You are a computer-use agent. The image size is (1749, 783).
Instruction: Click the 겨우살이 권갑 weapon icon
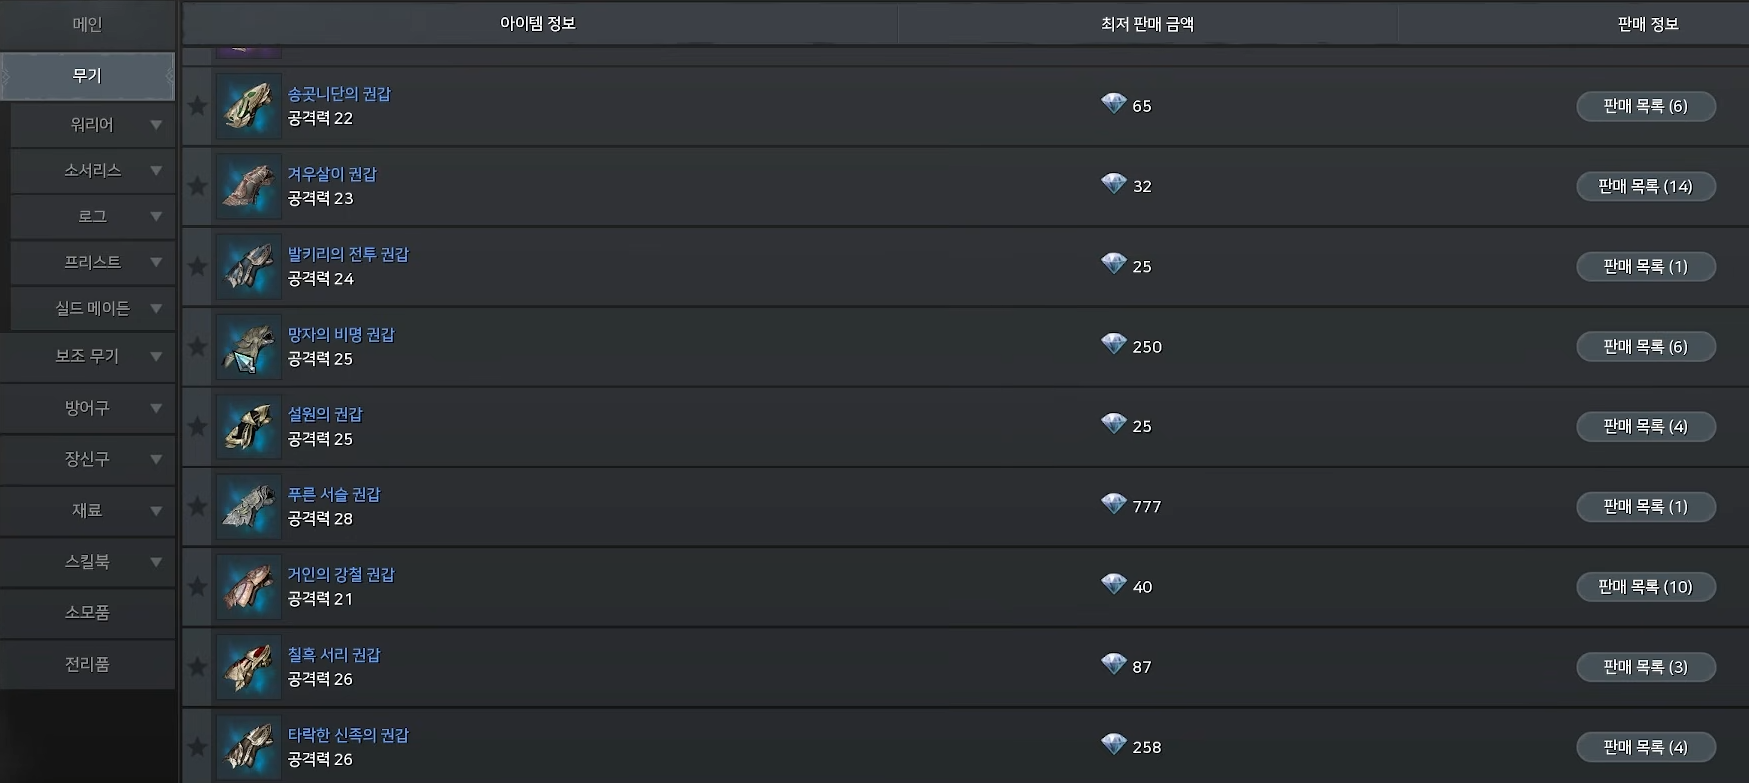click(x=249, y=186)
